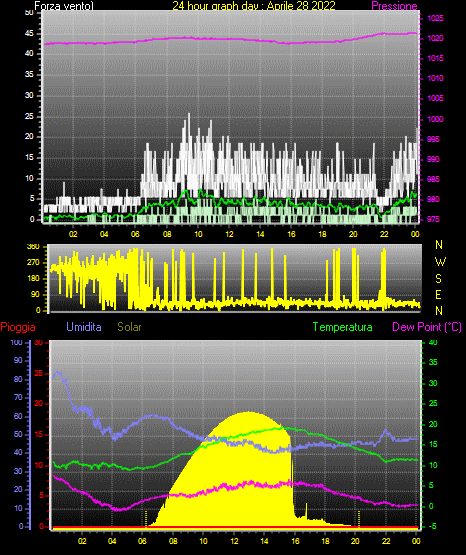Click the Dew Point (°C) legend label
The image size is (466, 555).
(427, 327)
